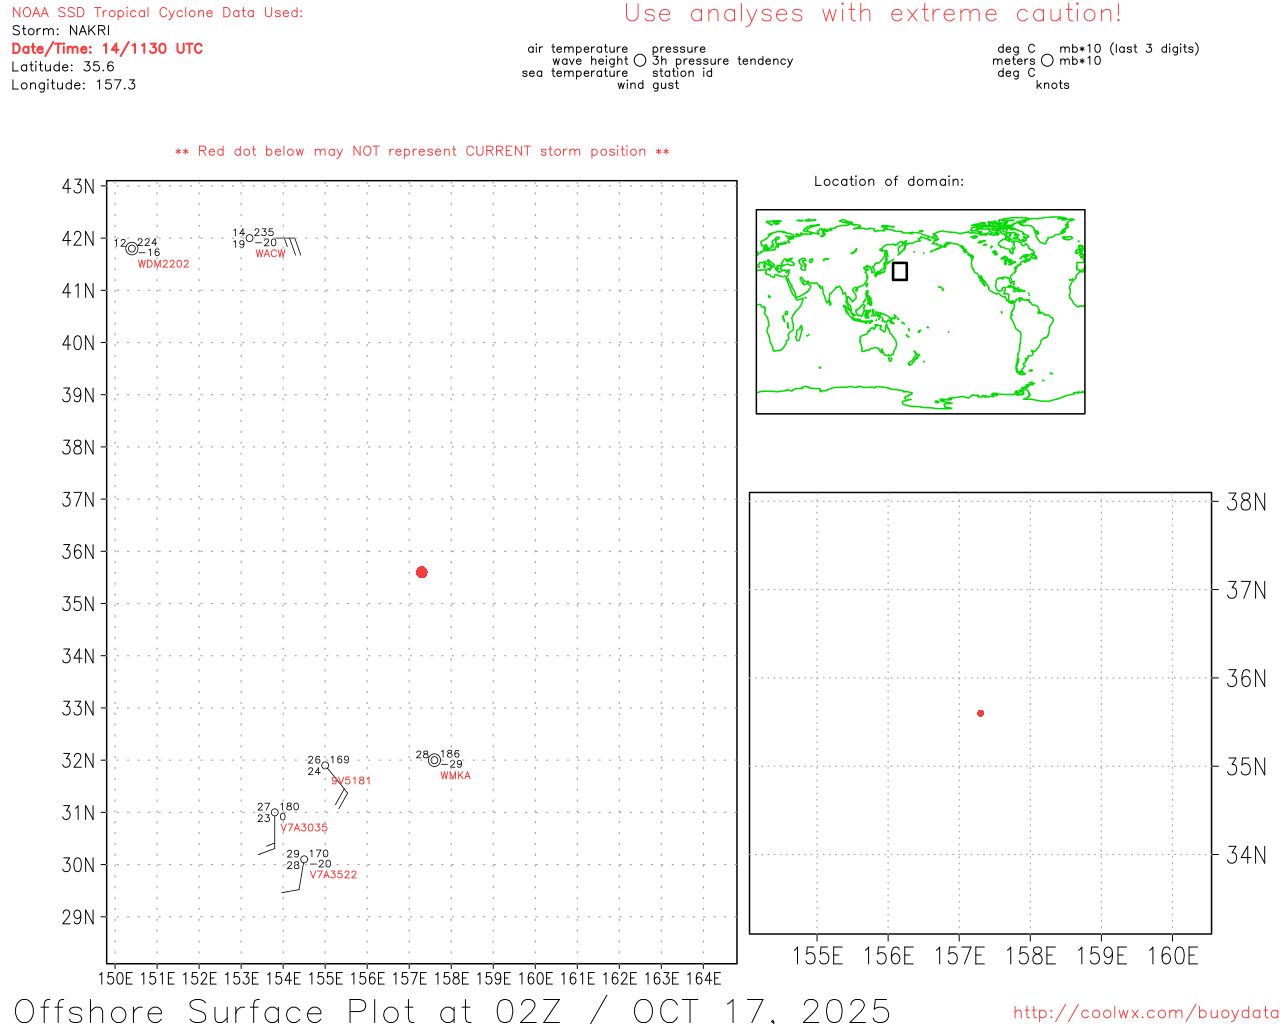Screen dimensions: 1280x1024
Task: Click 'knots' in the units legend
Action: click(x=1053, y=85)
